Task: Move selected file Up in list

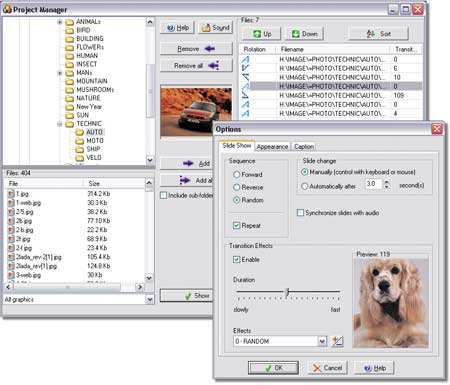Action: [x=261, y=34]
